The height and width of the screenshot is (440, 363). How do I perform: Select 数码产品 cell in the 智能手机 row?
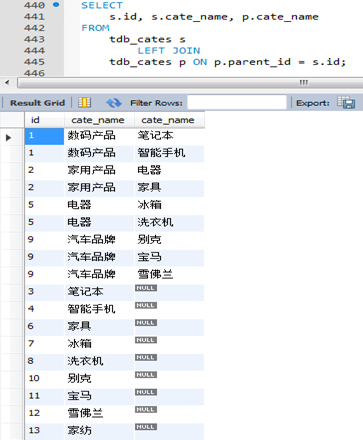pyautogui.click(x=99, y=154)
